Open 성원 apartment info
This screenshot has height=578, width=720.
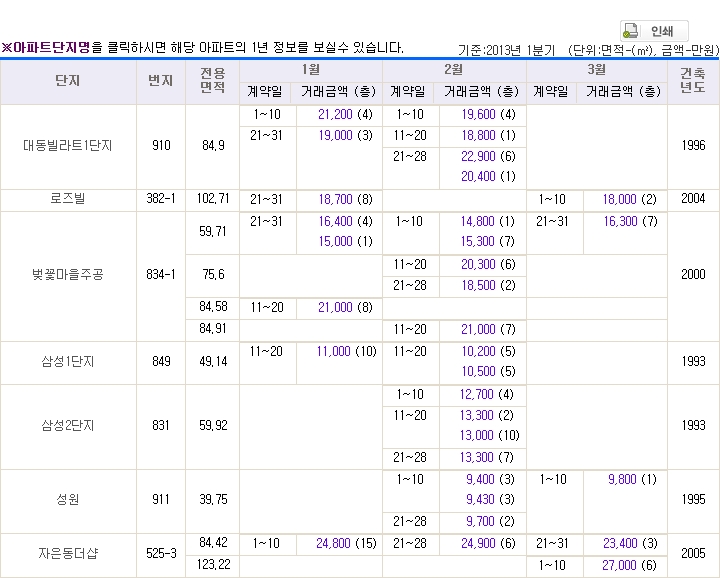(68, 499)
